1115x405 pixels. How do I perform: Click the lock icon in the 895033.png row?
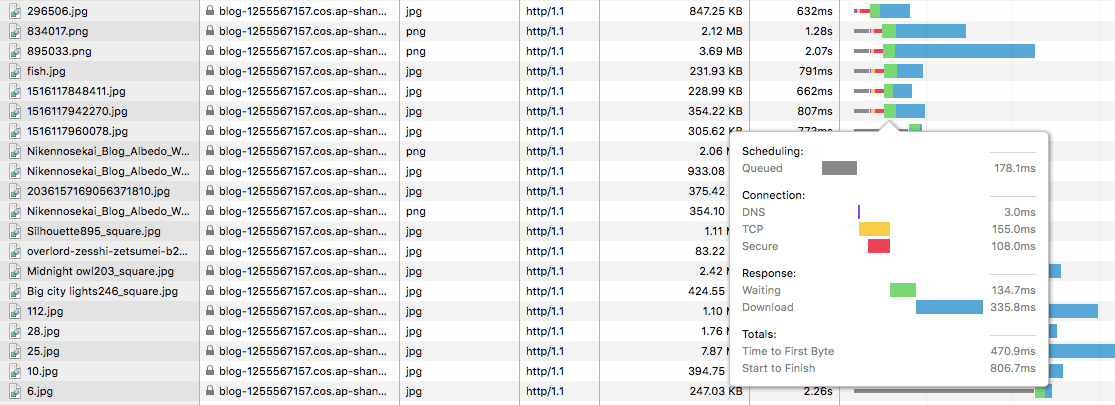click(210, 51)
